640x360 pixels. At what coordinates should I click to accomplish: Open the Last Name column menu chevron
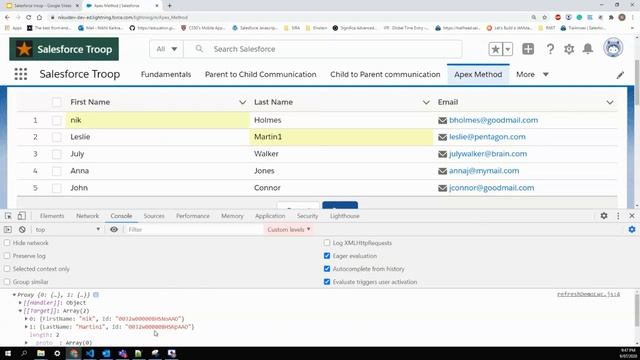coord(426,102)
